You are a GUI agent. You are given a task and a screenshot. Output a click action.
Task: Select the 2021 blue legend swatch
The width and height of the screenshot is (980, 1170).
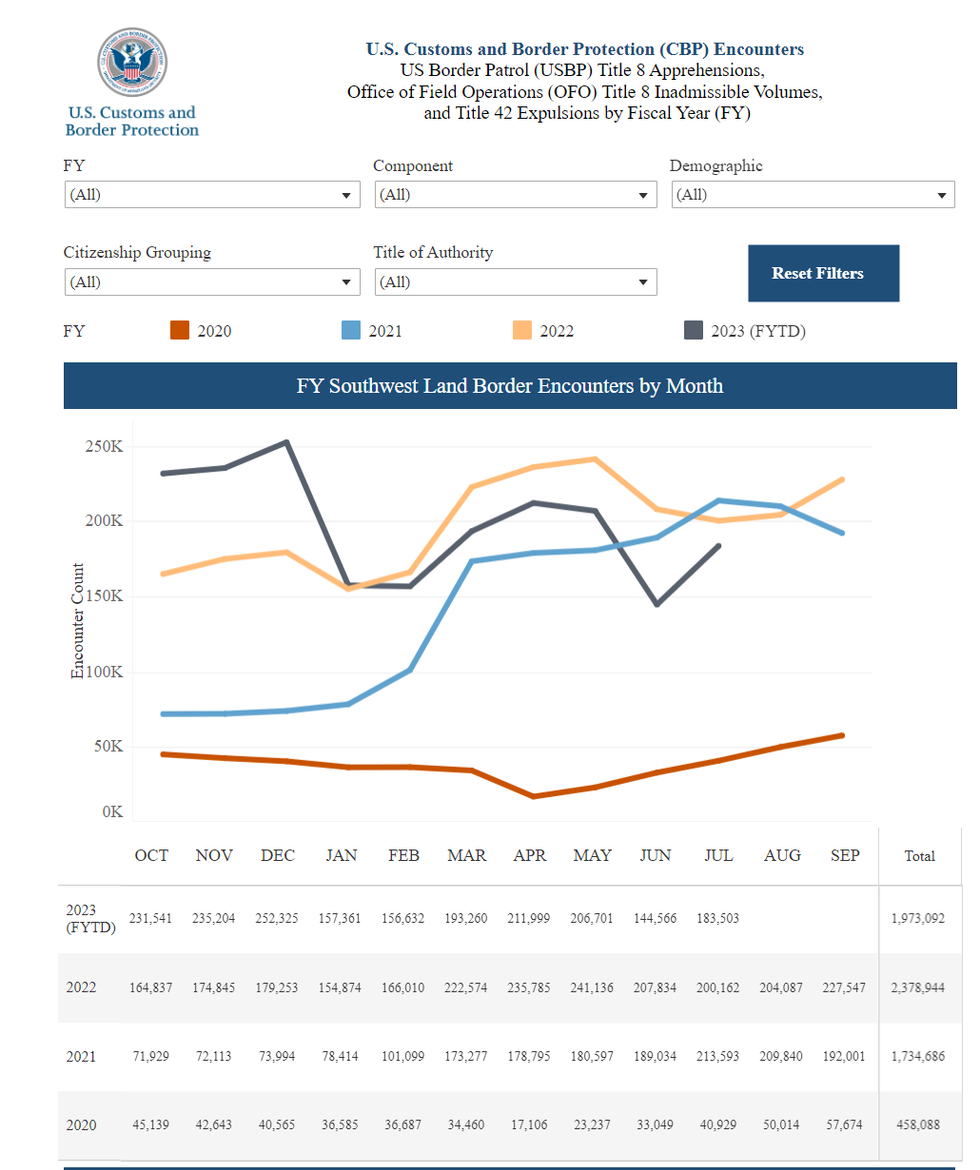[x=351, y=330]
